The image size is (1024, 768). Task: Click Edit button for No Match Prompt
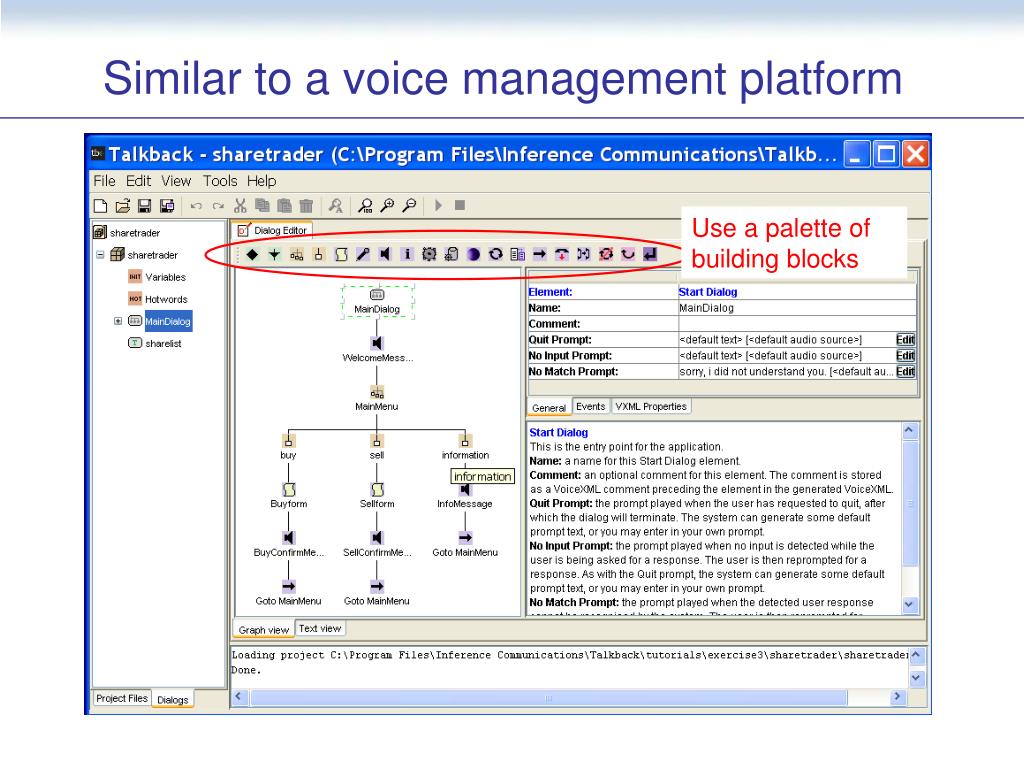(x=905, y=372)
